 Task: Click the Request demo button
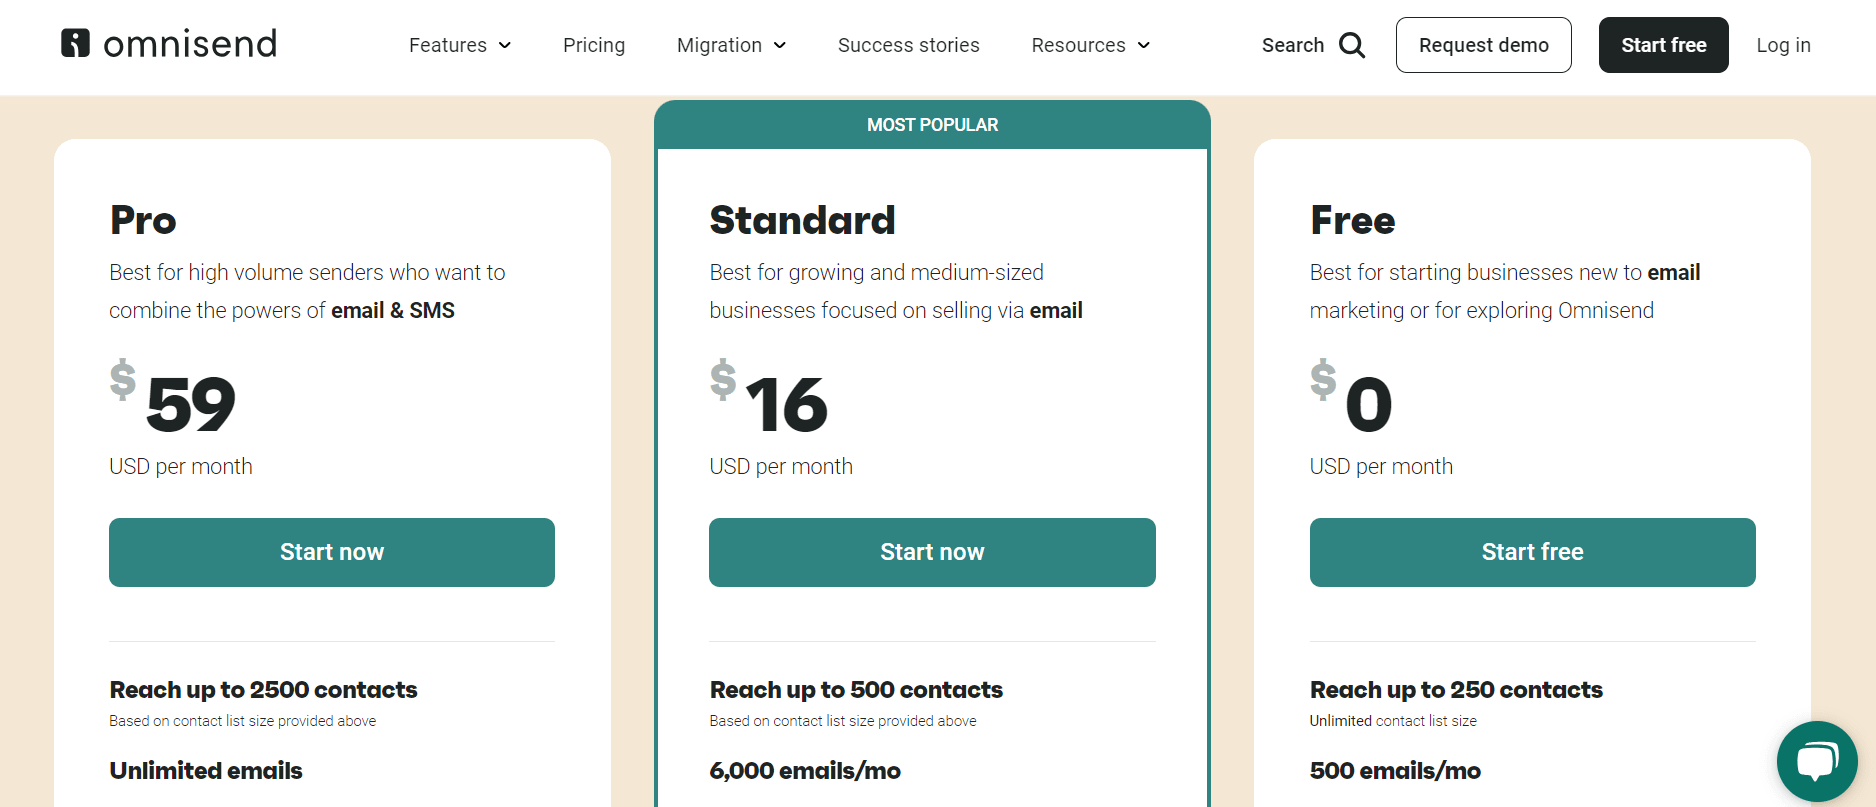(1484, 45)
